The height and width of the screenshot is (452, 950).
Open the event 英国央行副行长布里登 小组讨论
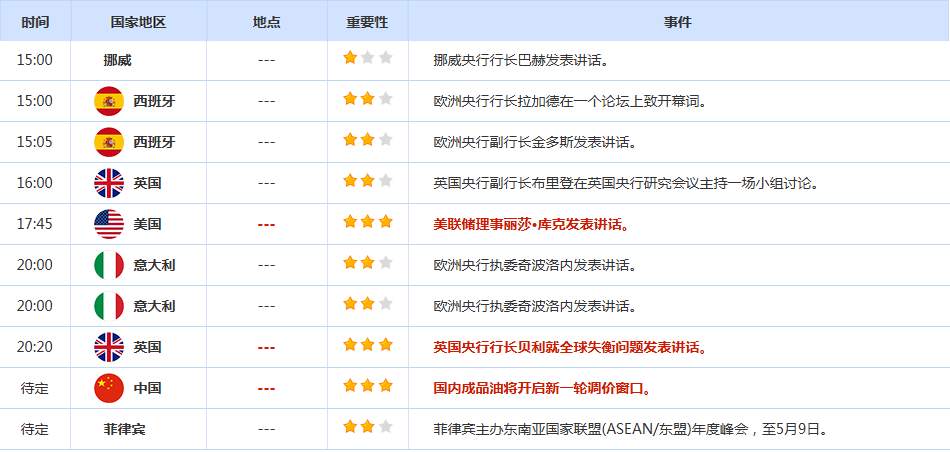click(626, 183)
